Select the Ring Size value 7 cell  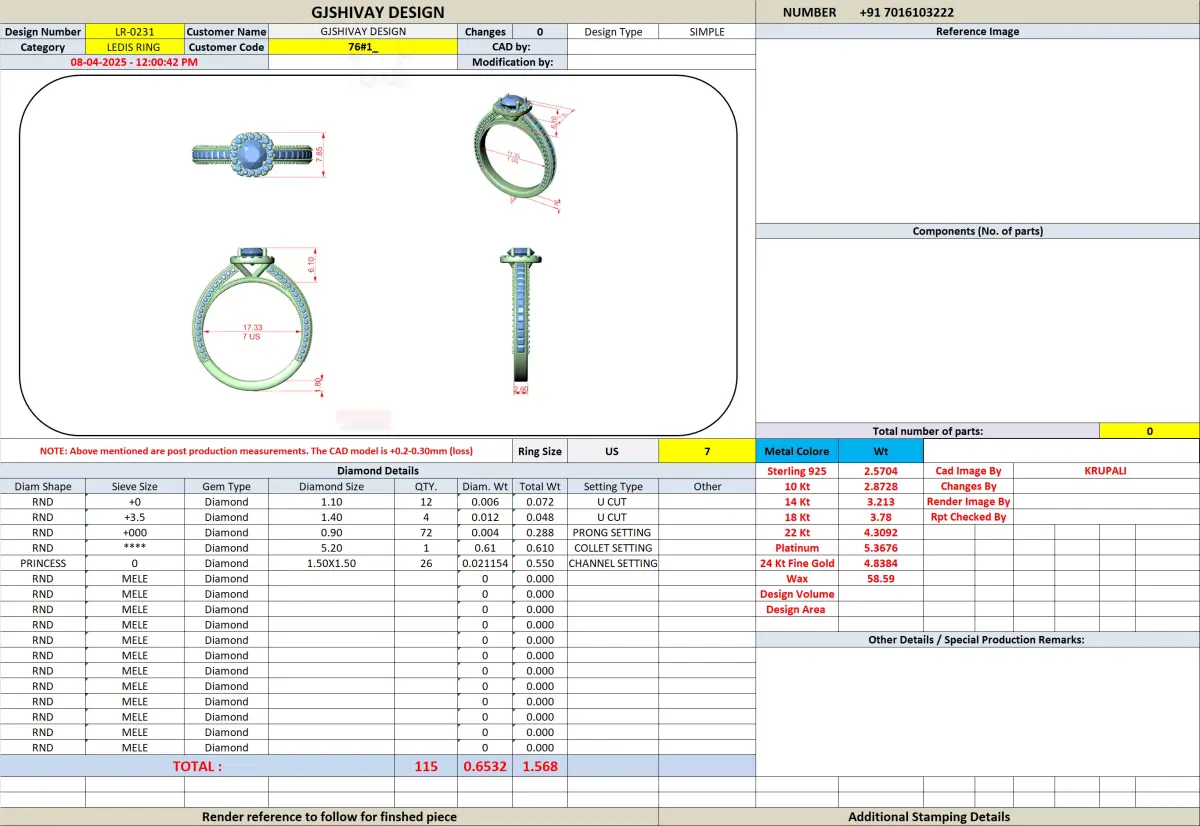(706, 451)
